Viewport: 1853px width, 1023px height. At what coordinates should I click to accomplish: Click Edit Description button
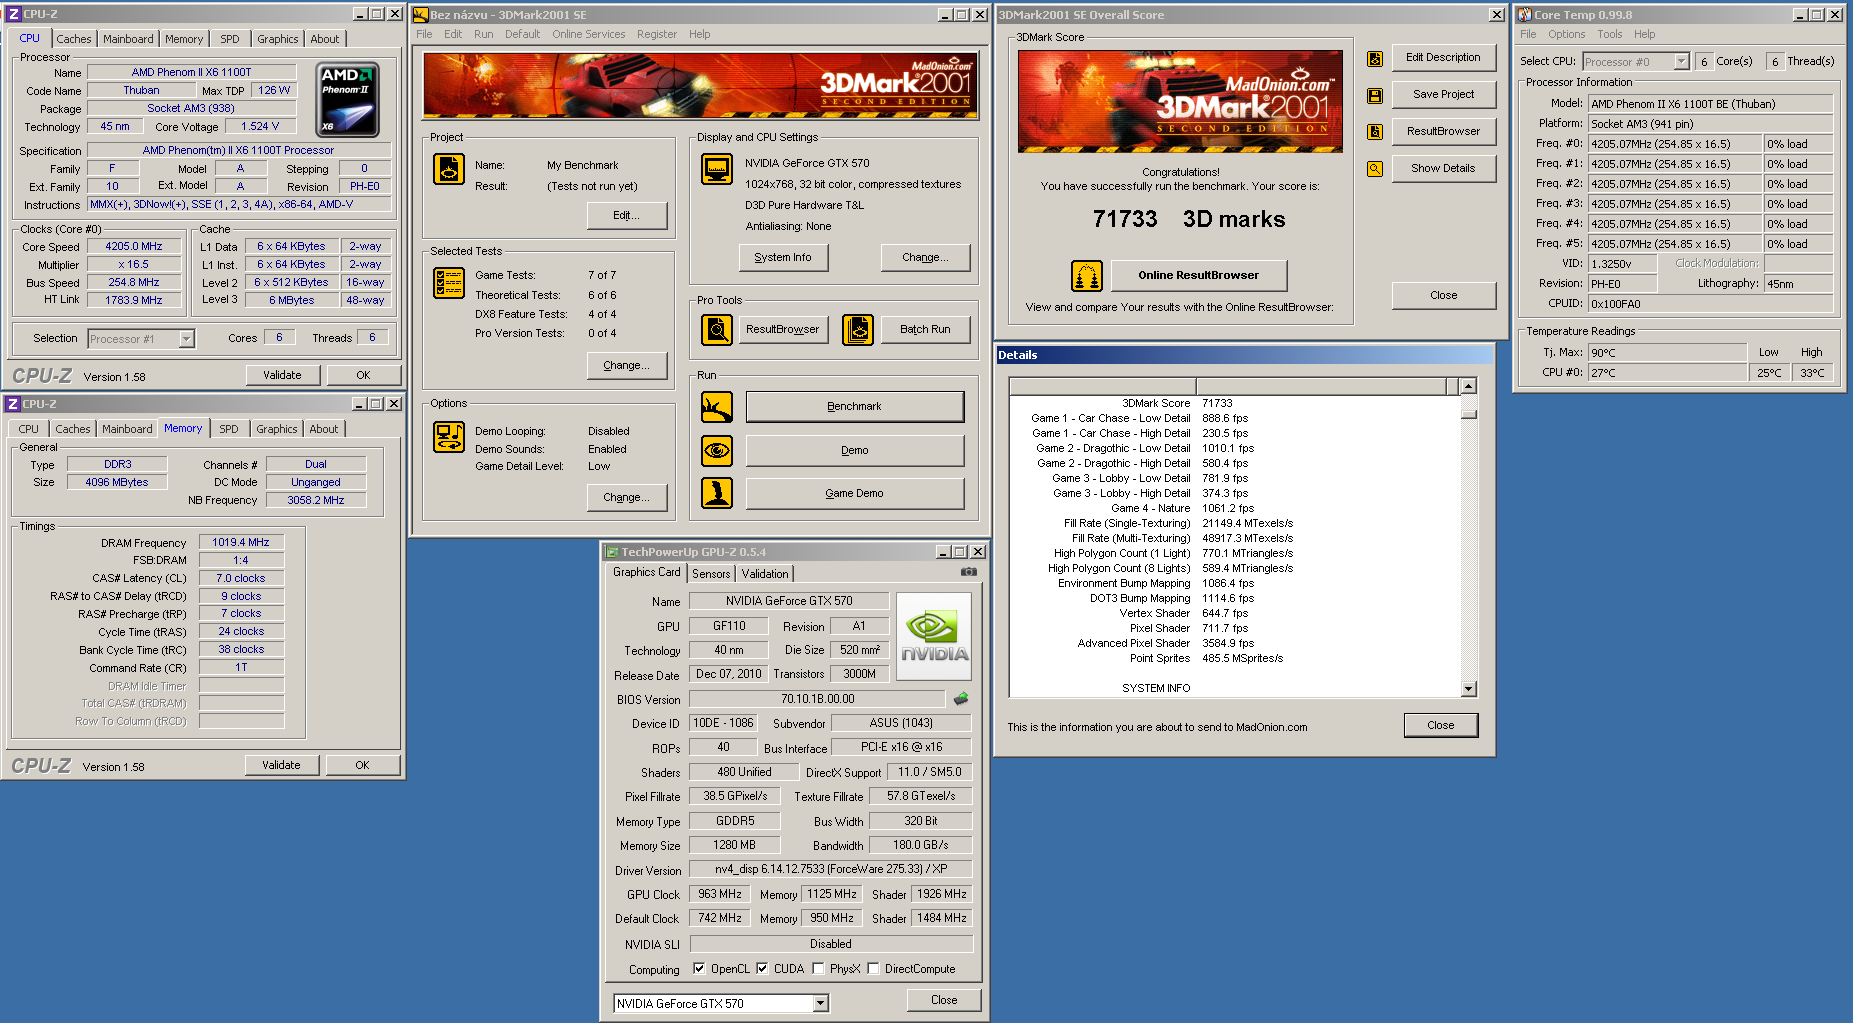pos(1443,57)
